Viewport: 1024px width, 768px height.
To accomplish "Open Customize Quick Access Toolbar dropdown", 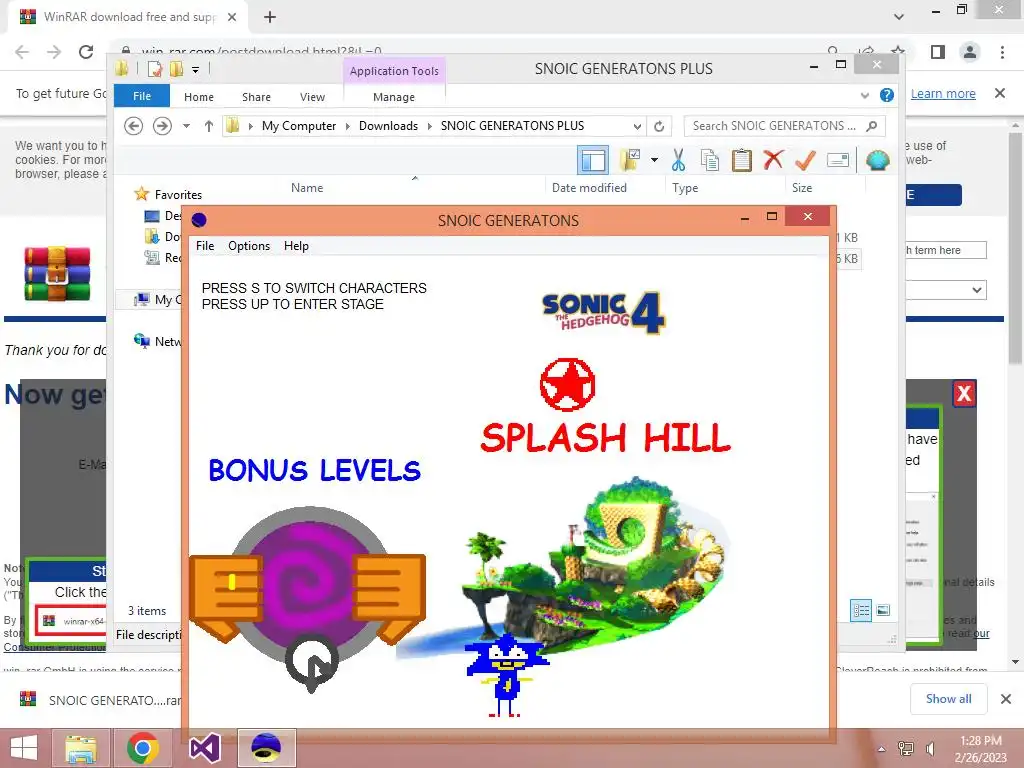I will [195, 69].
